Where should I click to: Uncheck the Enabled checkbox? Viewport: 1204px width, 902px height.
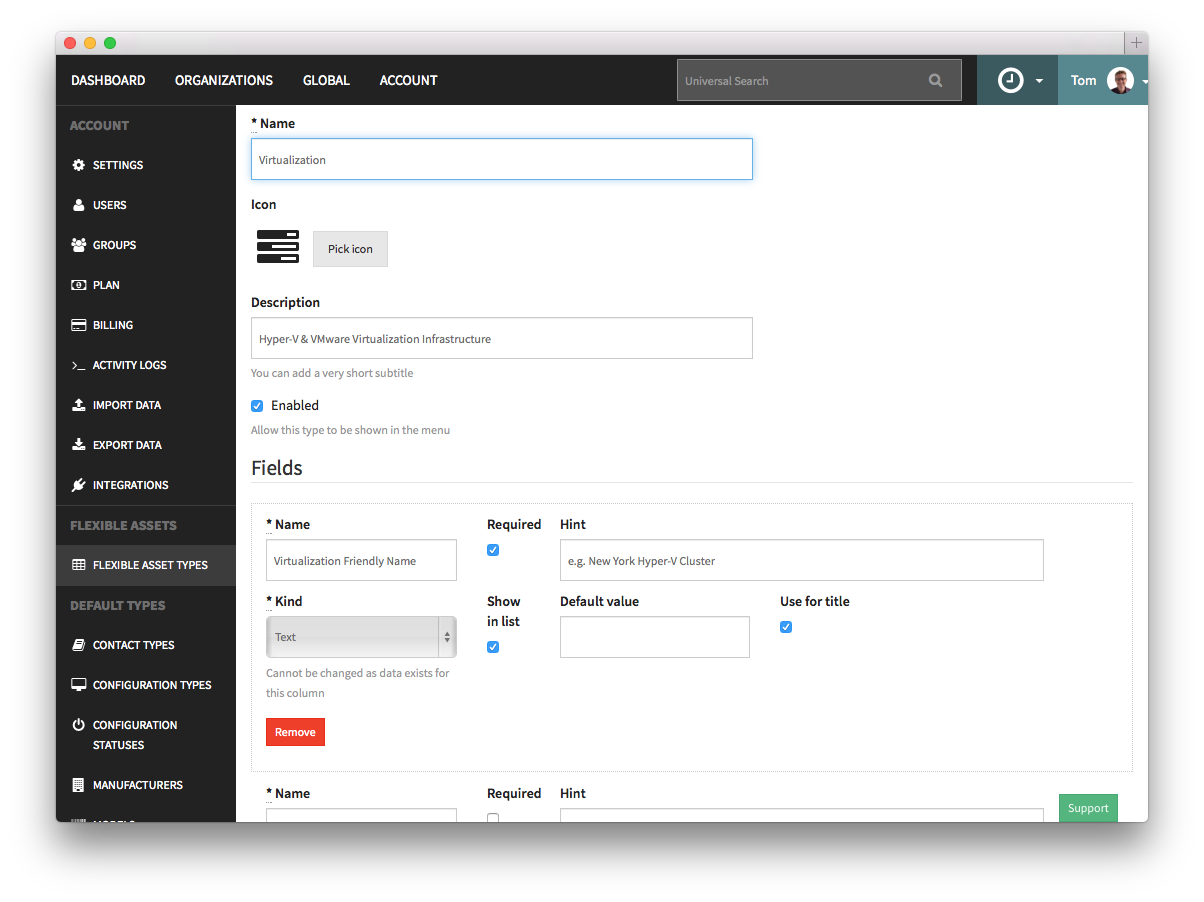coord(257,406)
